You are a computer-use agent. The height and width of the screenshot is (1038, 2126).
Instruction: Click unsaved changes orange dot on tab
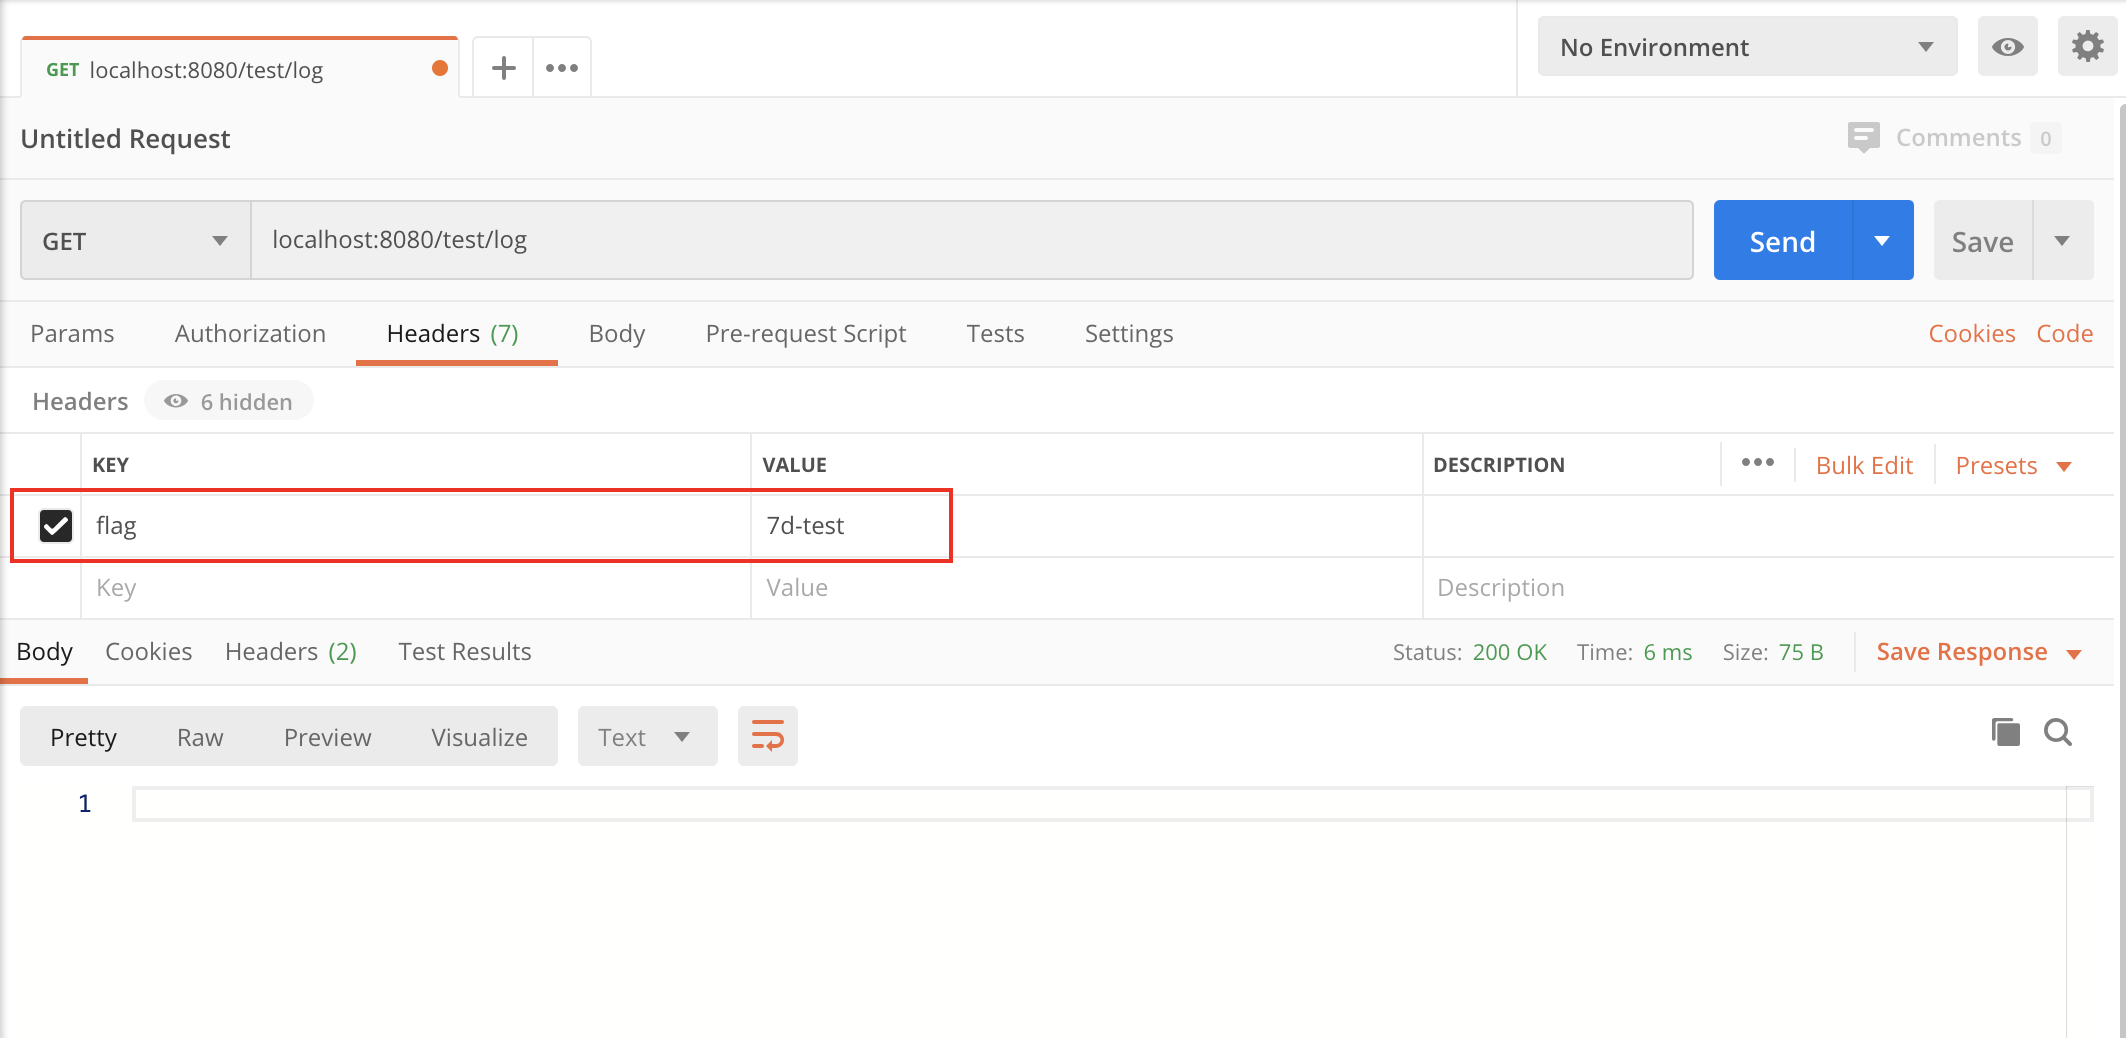click(439, 68)
